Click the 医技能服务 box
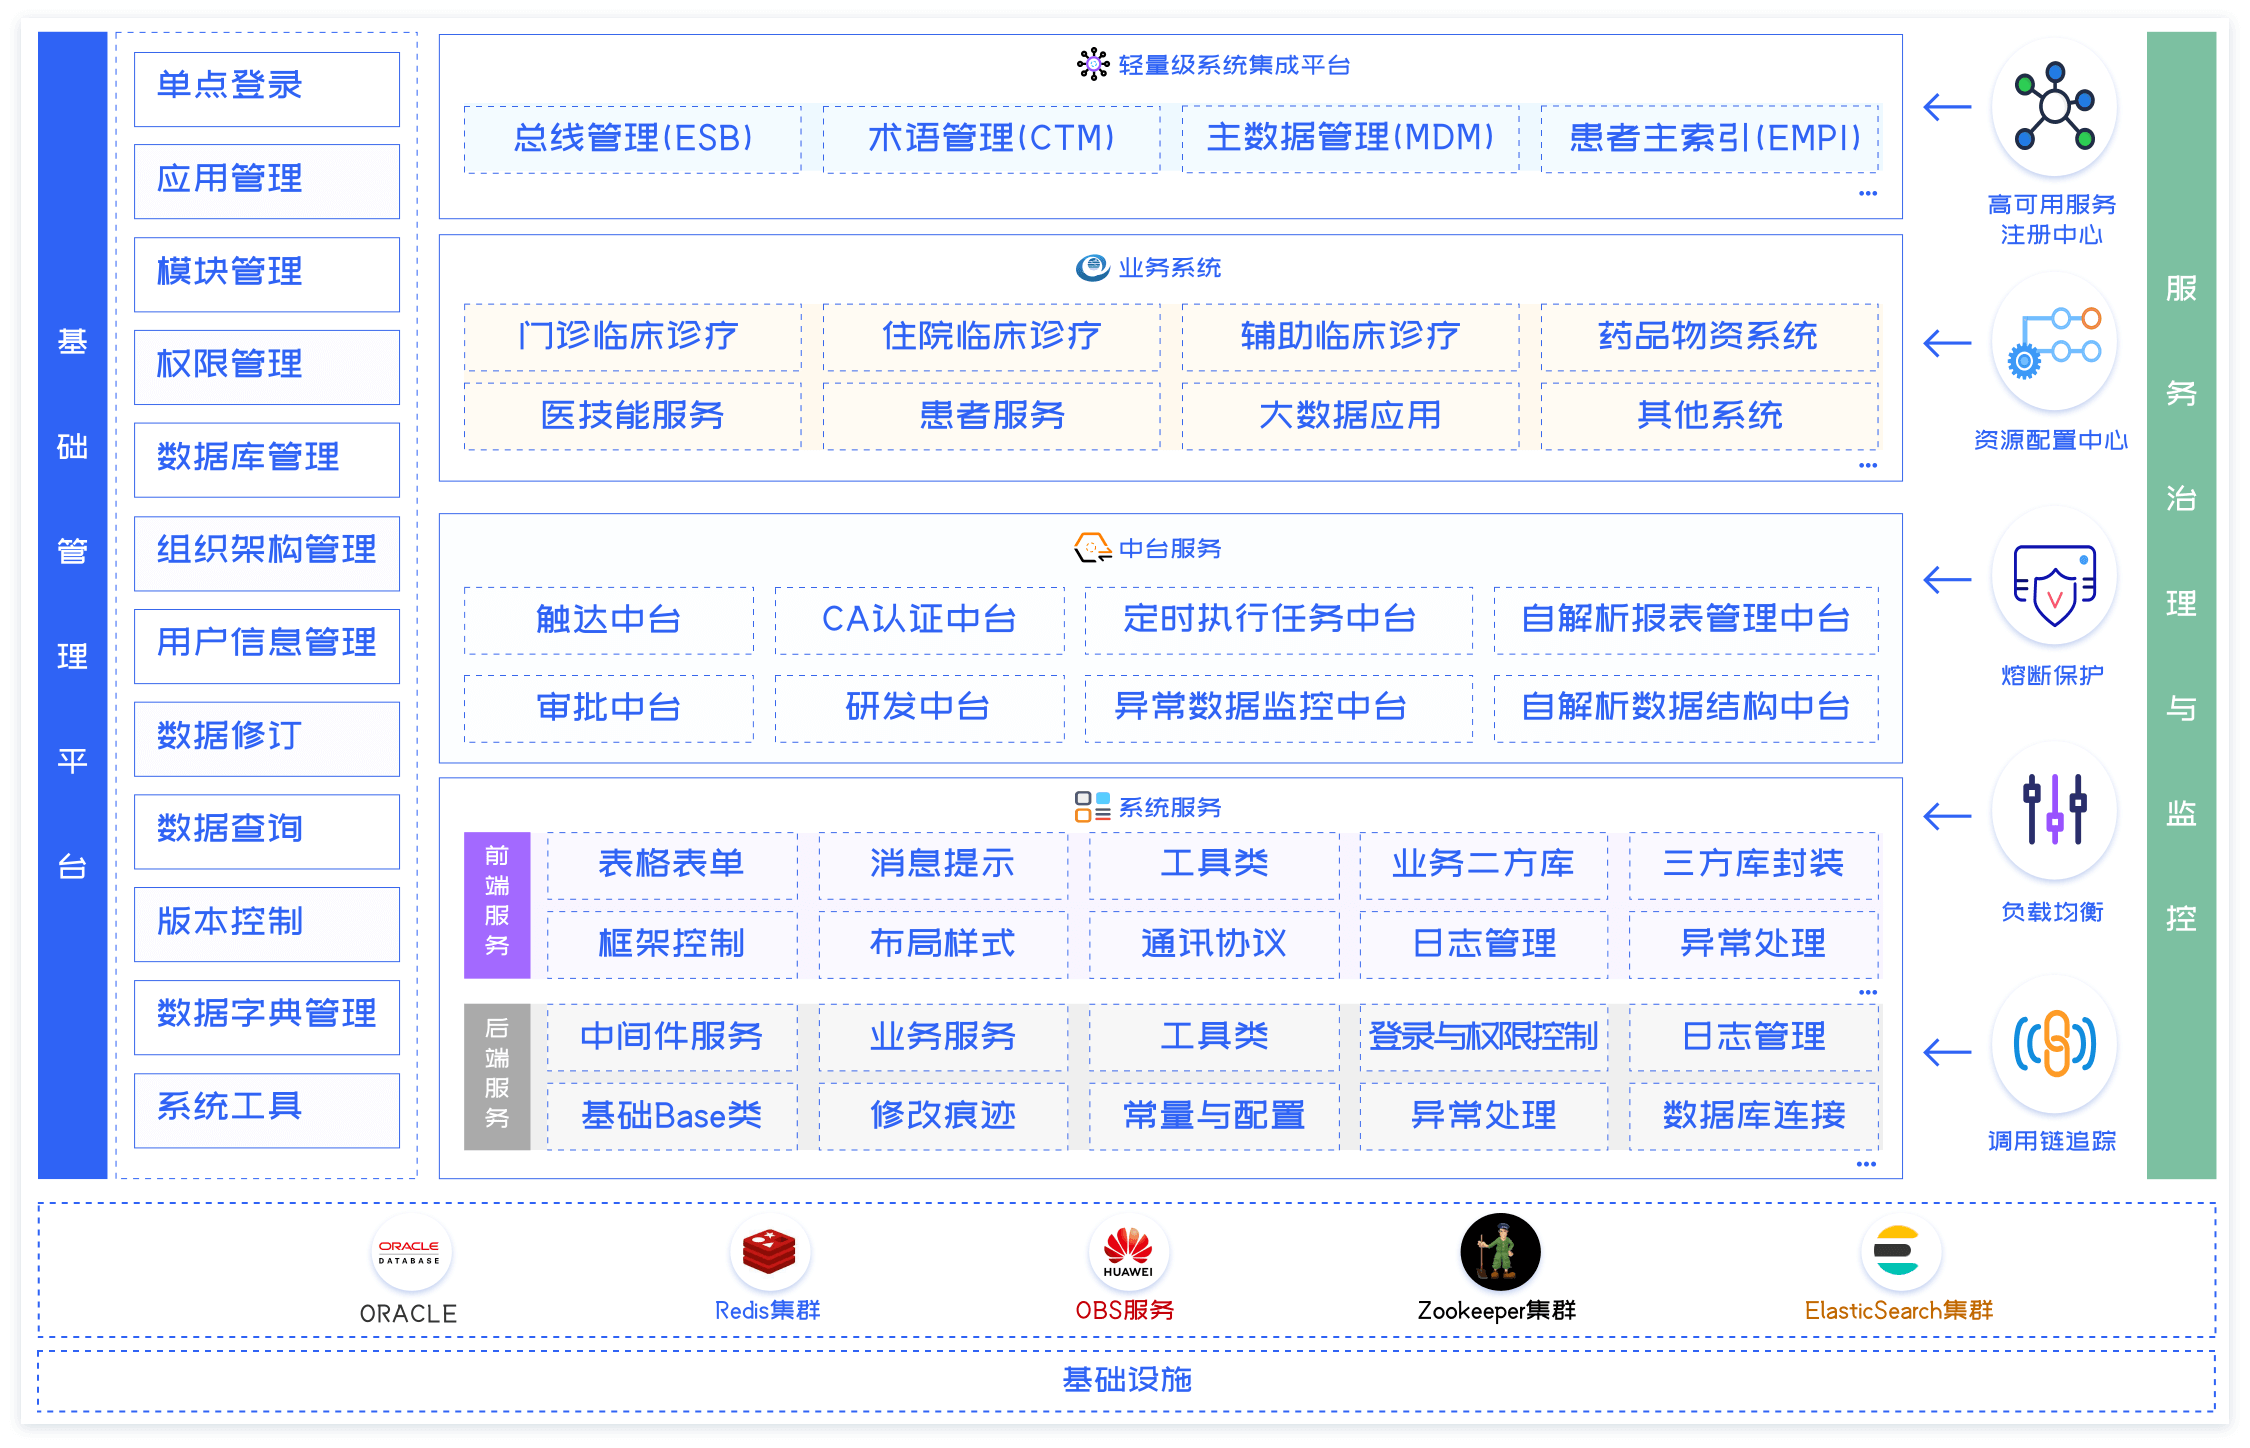This screenshot has height=1448, width=2250. tap(633, 416)
